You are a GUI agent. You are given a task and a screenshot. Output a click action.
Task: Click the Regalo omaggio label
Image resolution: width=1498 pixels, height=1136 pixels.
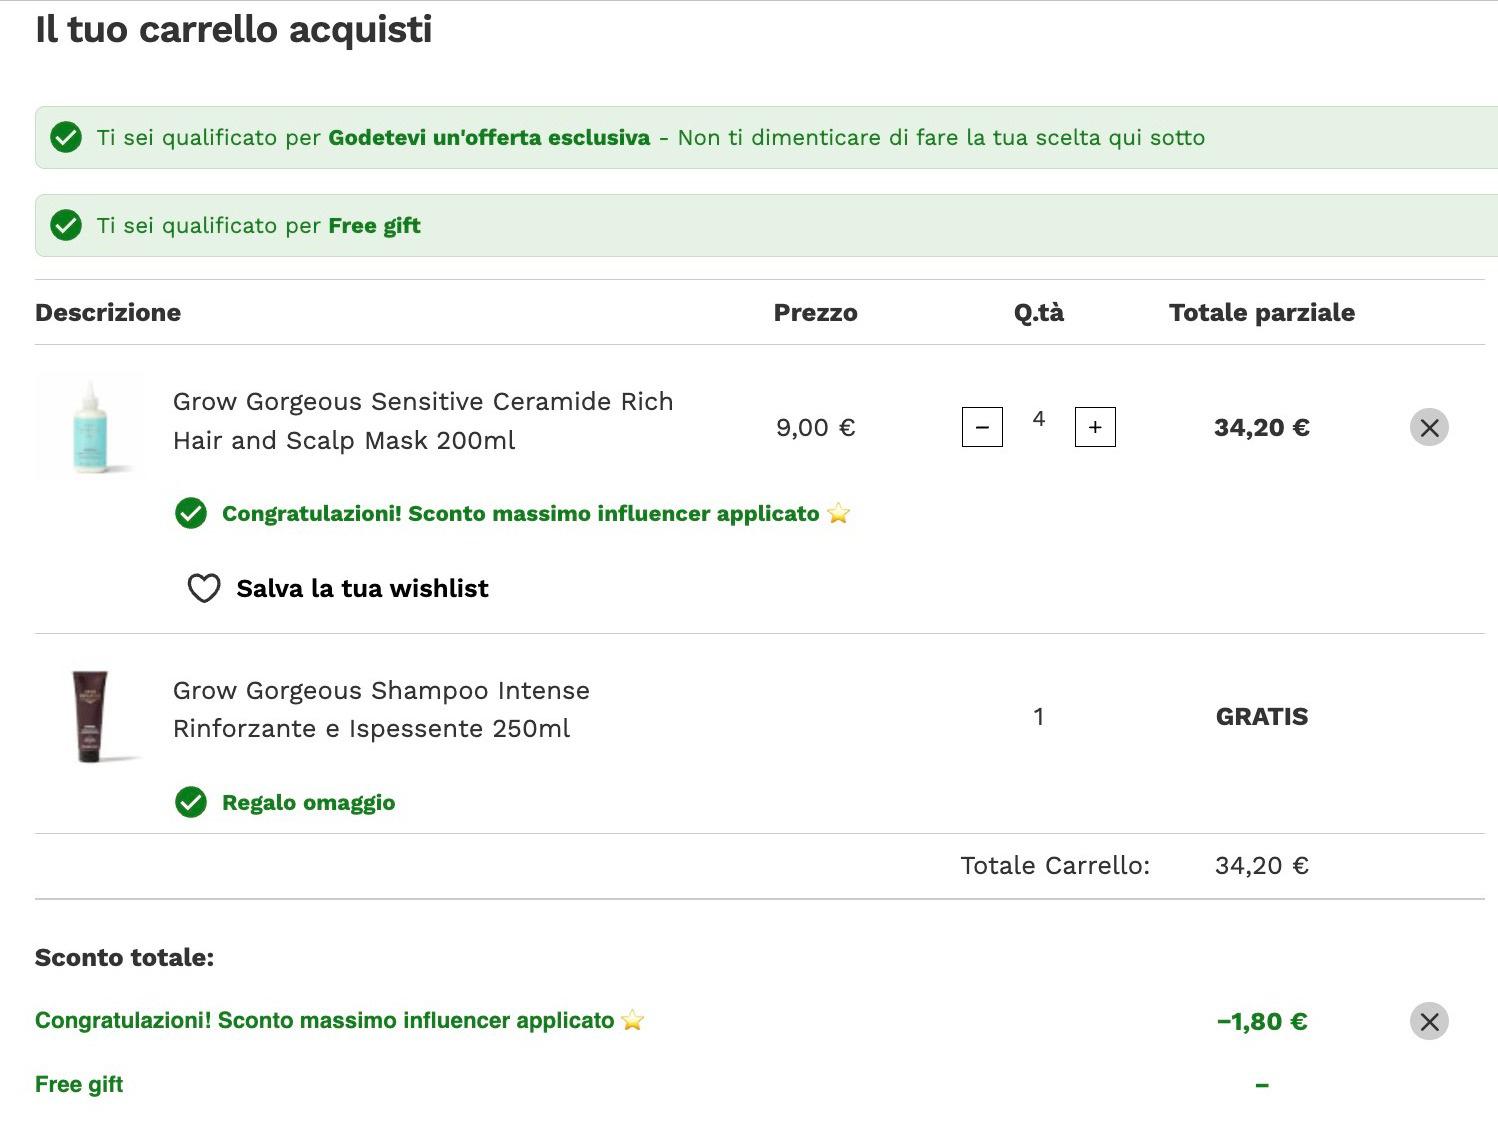pyautogui.click(x=308, y=803)
